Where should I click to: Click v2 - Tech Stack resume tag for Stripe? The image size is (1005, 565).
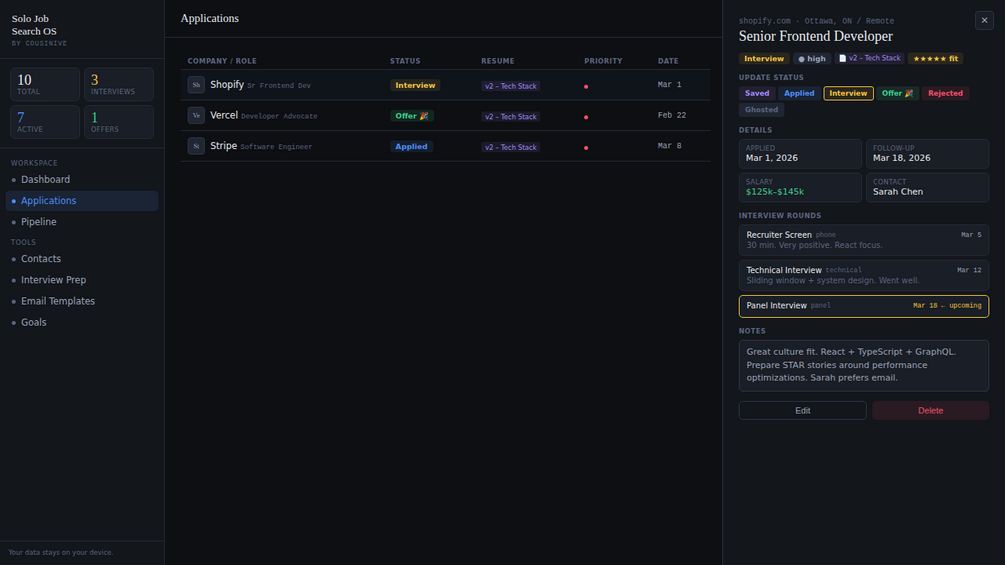click(510, 147)
